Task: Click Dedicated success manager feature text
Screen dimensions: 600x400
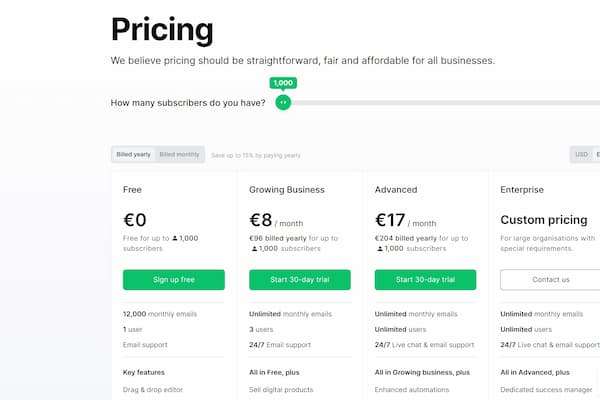Action: click(x=548, y=389)
